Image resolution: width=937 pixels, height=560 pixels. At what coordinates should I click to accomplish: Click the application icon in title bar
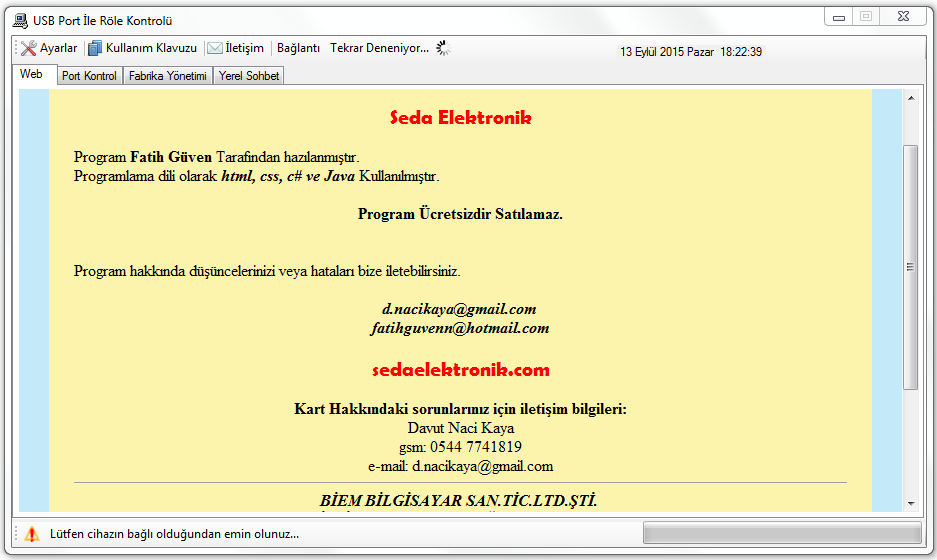tap(20, 21)
